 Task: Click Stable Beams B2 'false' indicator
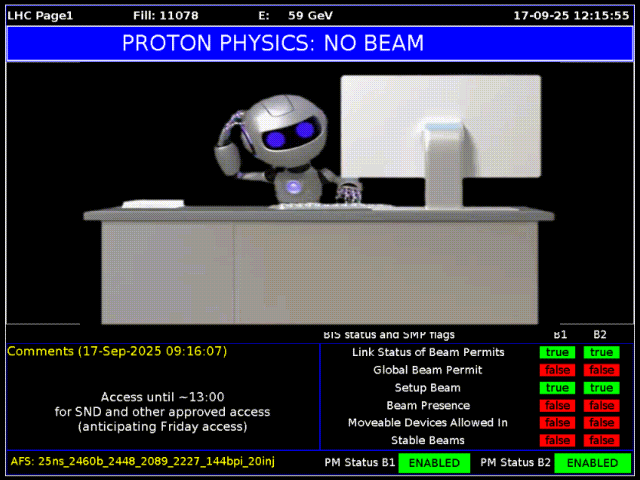click(x=601, y=440)
